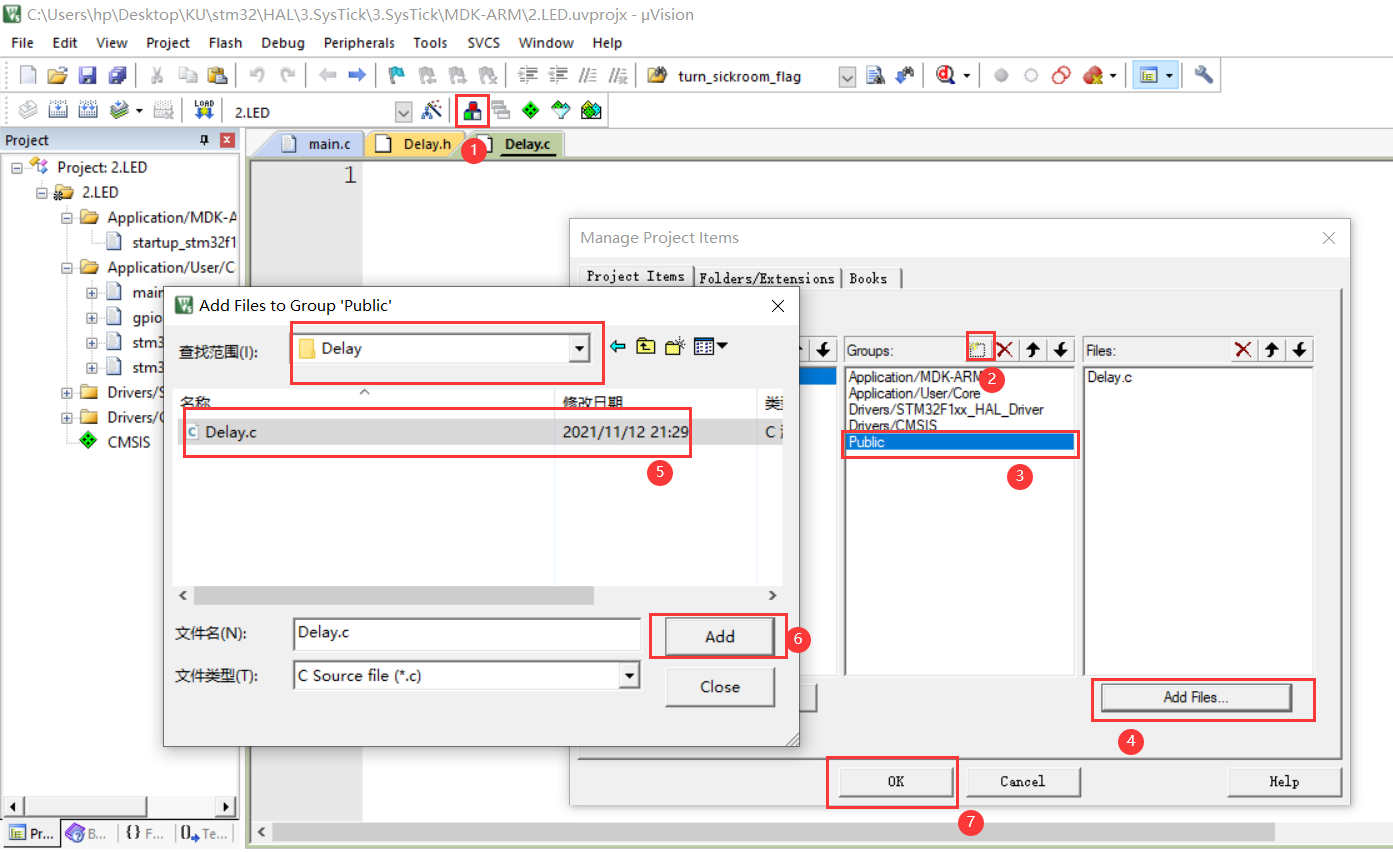This screenshot has width=1393, height=852.
Task: Open the file type C Source file dropdown
Action: click(629, 676)
